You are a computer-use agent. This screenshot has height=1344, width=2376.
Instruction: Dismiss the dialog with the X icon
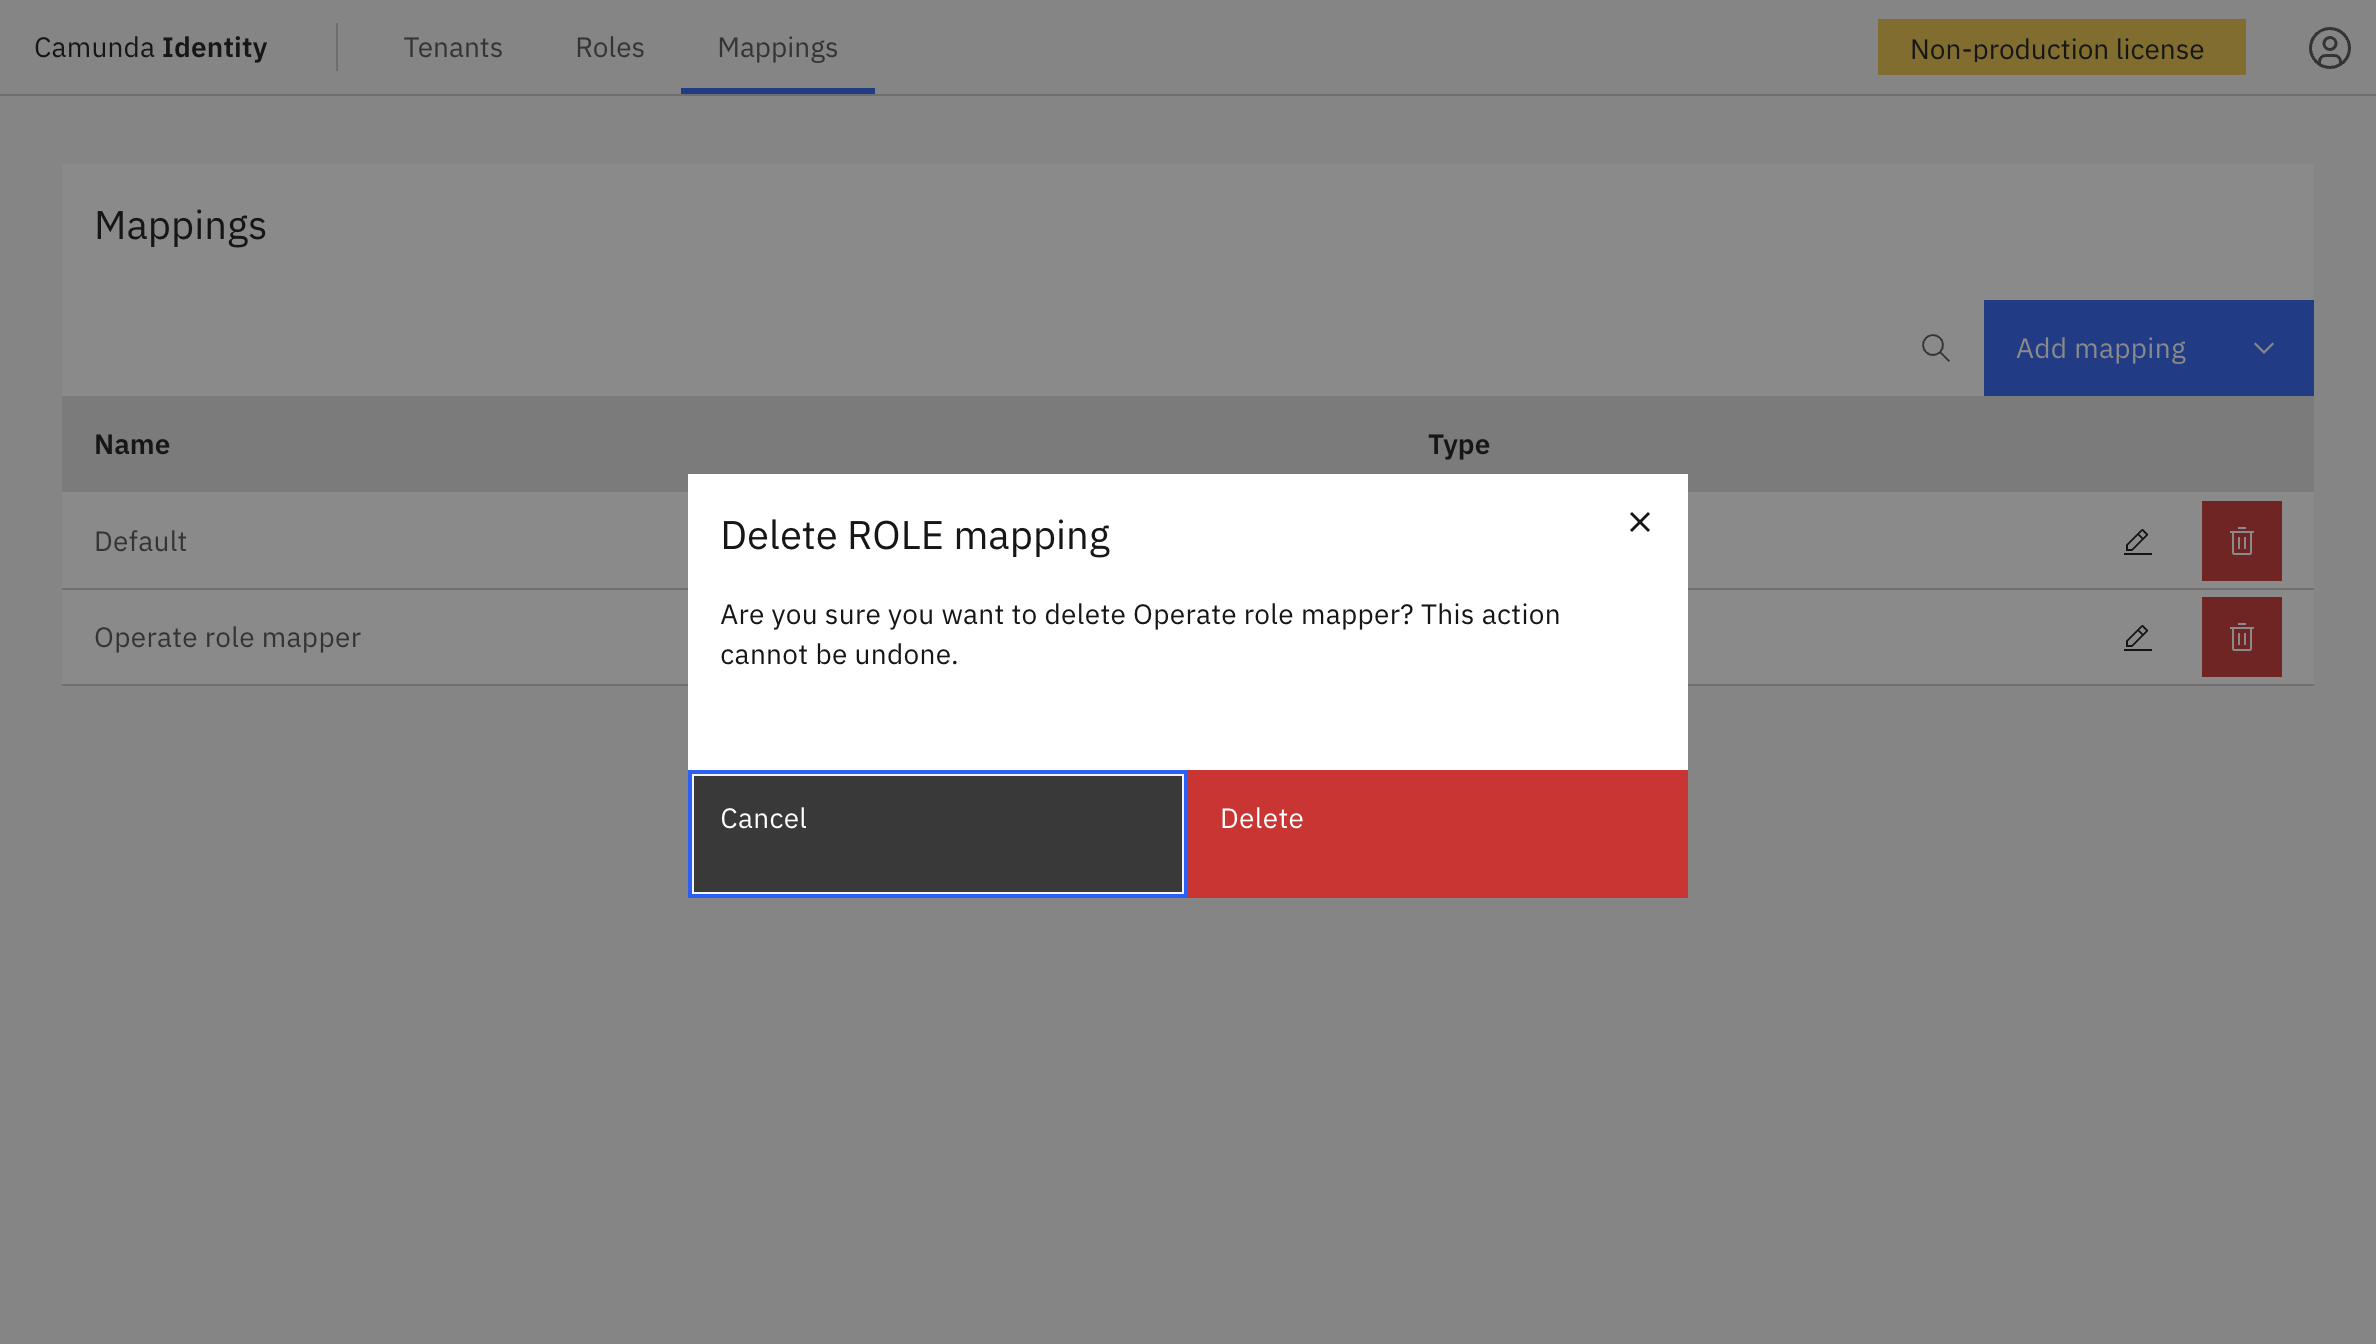[x=1639, y=522]
